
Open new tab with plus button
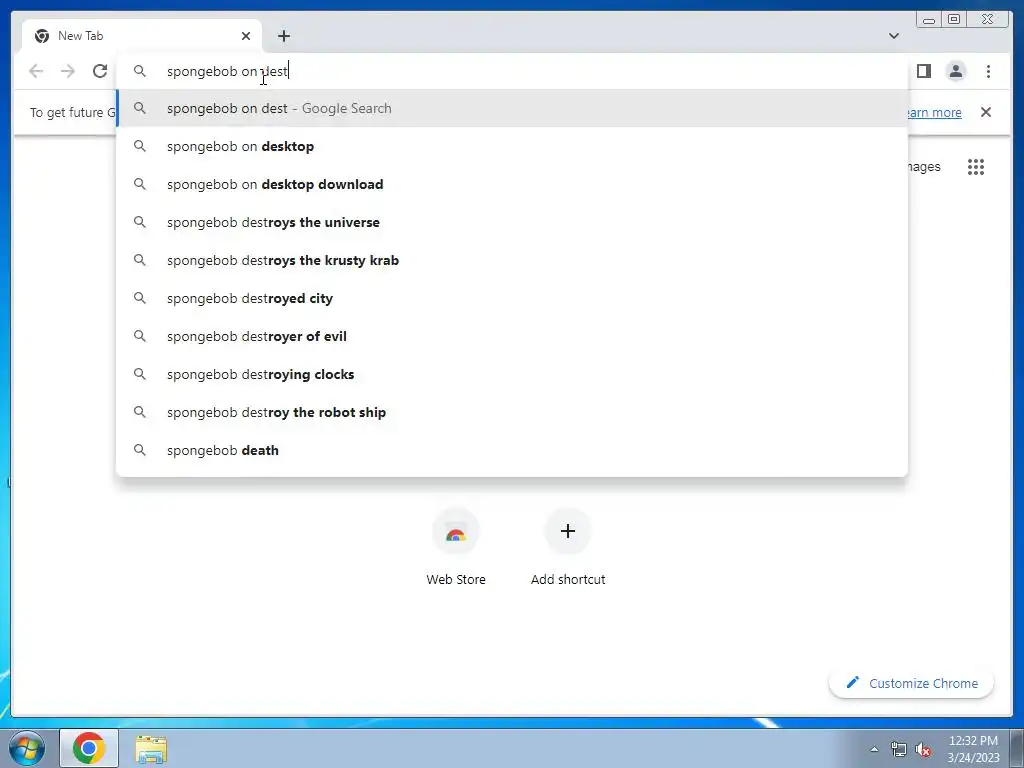[283, 36]
